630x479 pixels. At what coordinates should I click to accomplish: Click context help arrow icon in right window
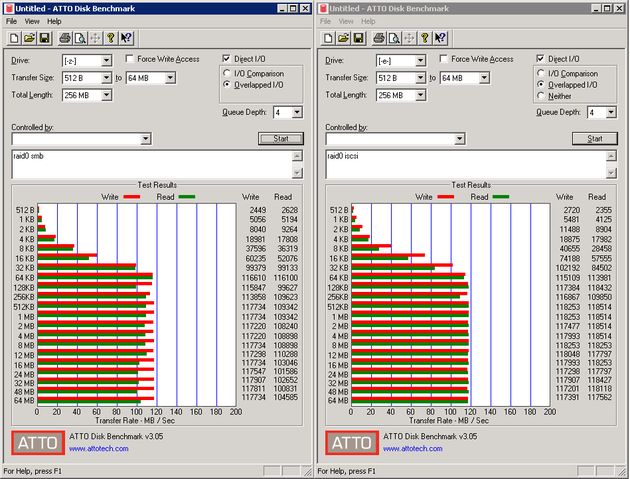[440, 38]
